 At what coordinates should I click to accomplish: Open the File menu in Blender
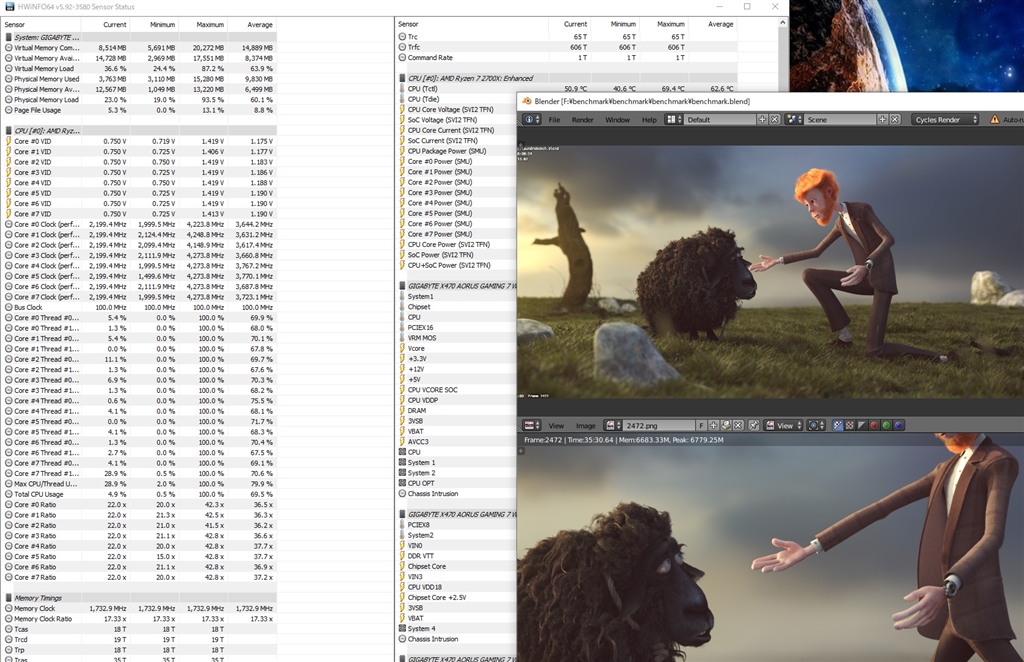point(554,120)
